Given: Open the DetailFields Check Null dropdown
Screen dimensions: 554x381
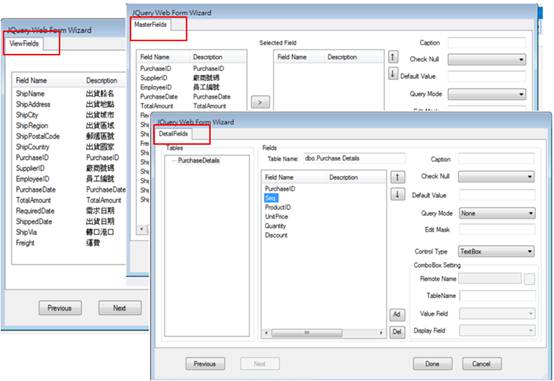Looking at the screenshot, I should tap(496, 176).
